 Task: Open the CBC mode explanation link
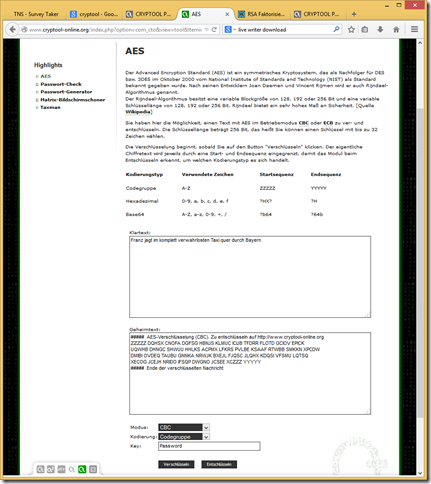(304, 123)
